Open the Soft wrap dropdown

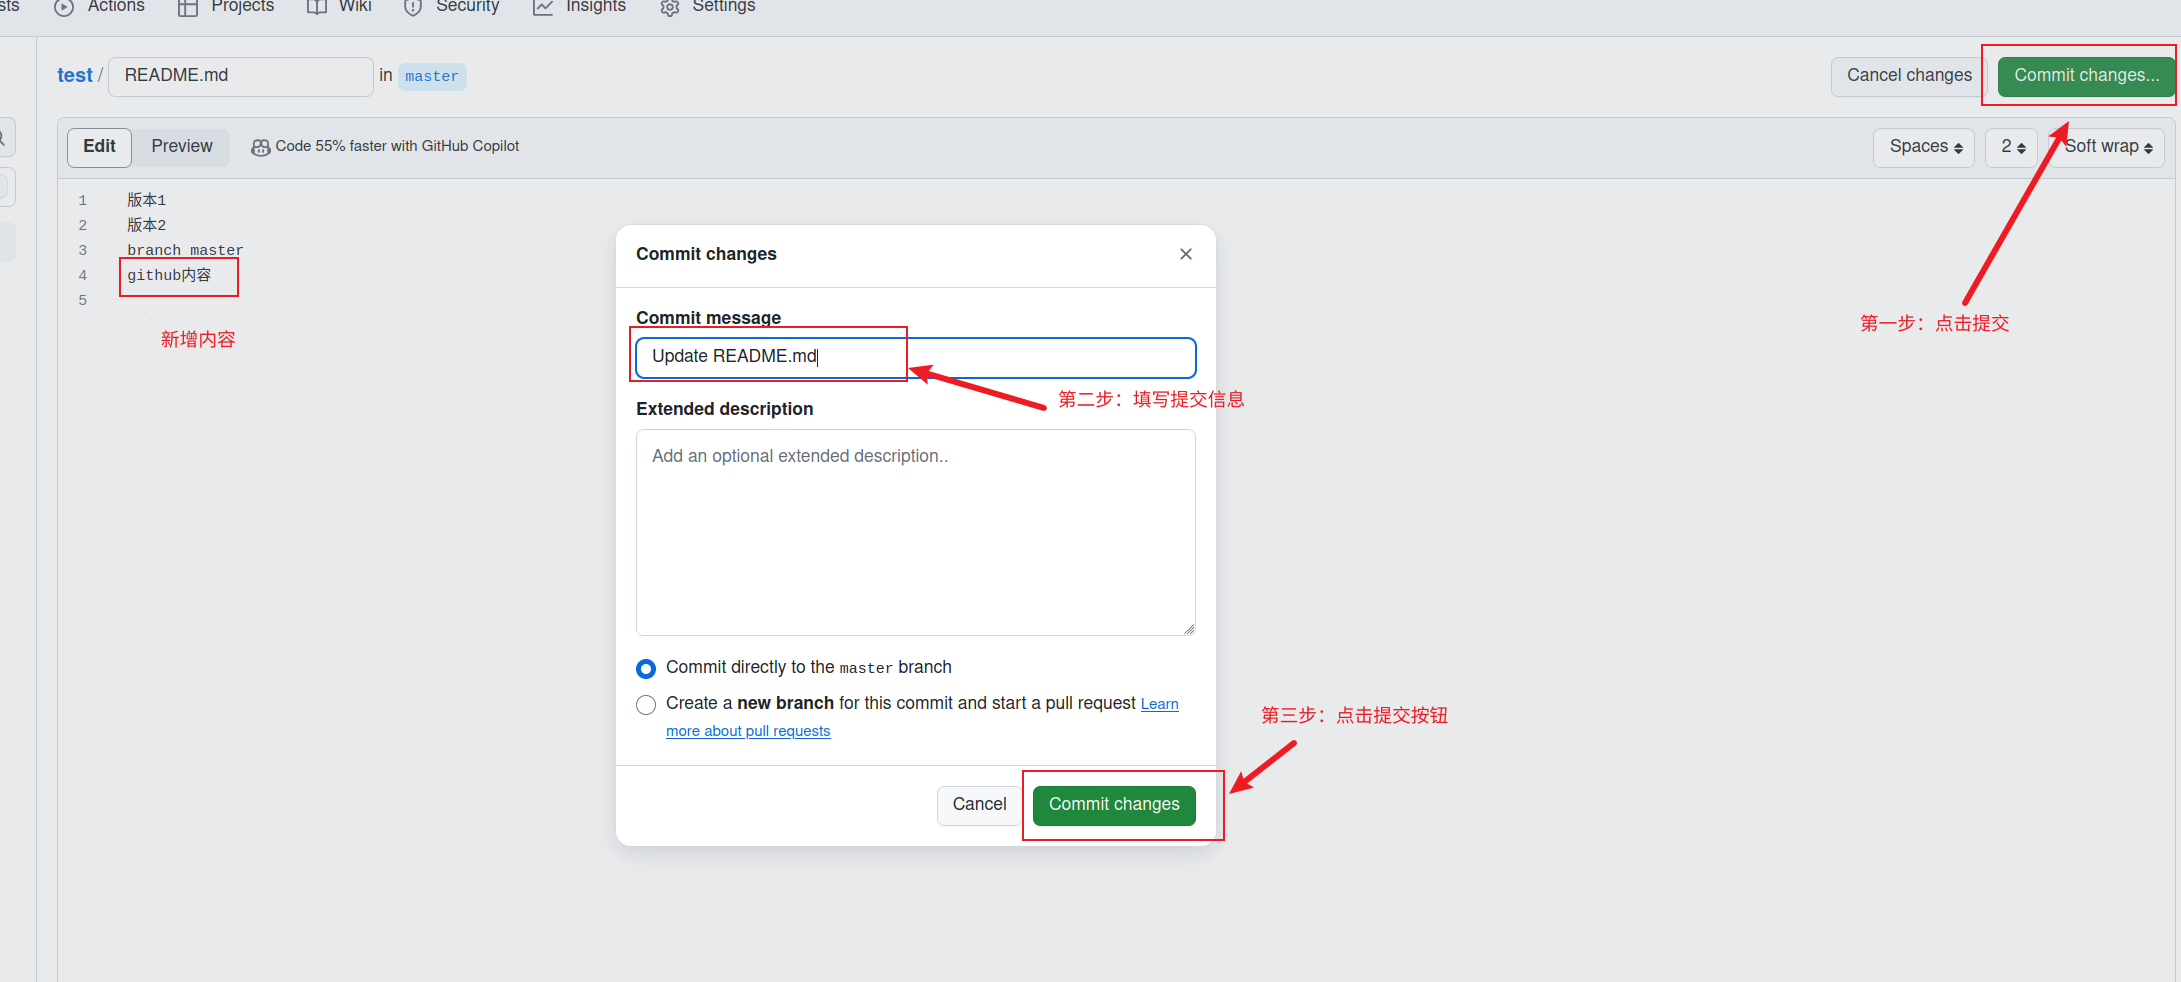(x=2108, y=147)
